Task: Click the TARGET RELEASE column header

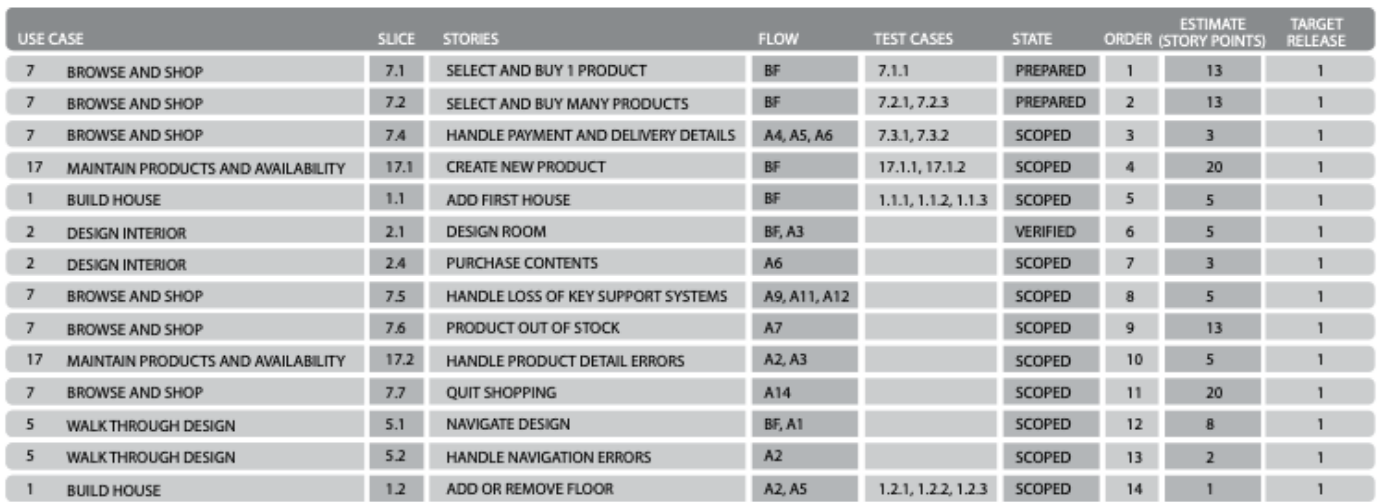Action: click(x=1316, y=32)
